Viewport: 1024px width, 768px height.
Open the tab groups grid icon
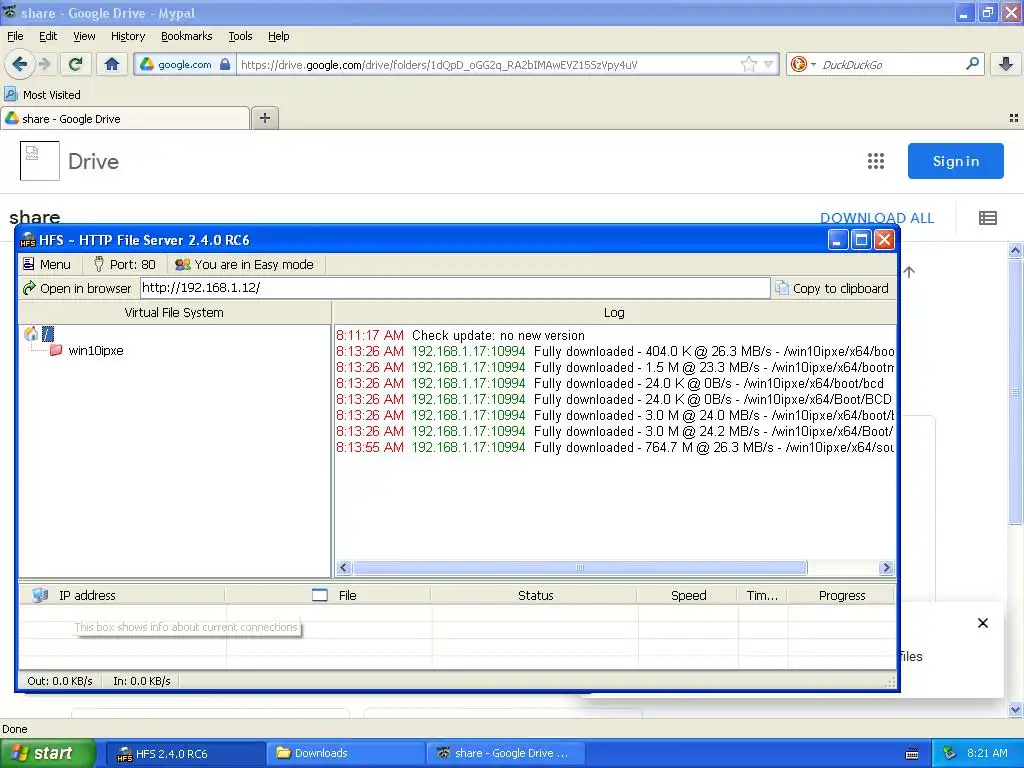pos(1014,118)
